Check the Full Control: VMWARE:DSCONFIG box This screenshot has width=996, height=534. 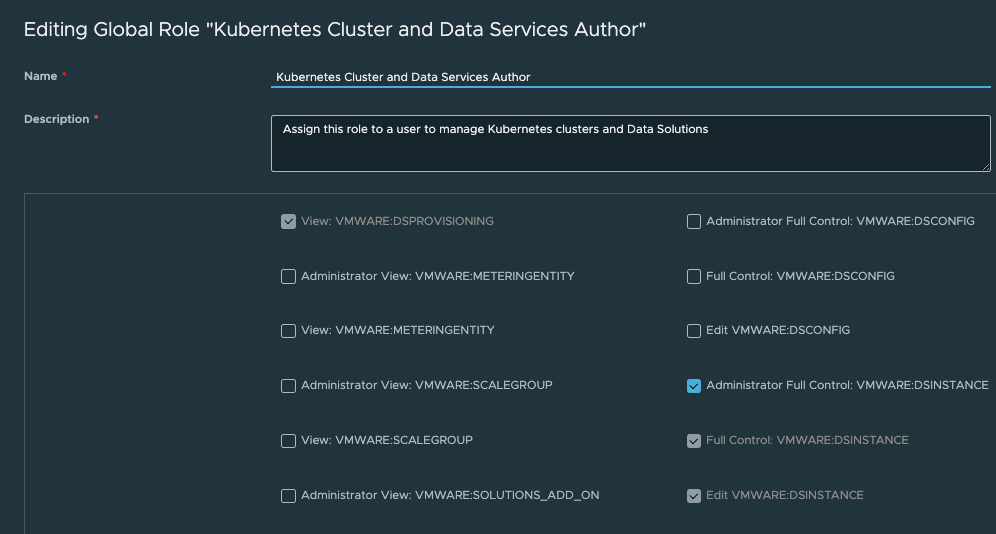[694, 276]
